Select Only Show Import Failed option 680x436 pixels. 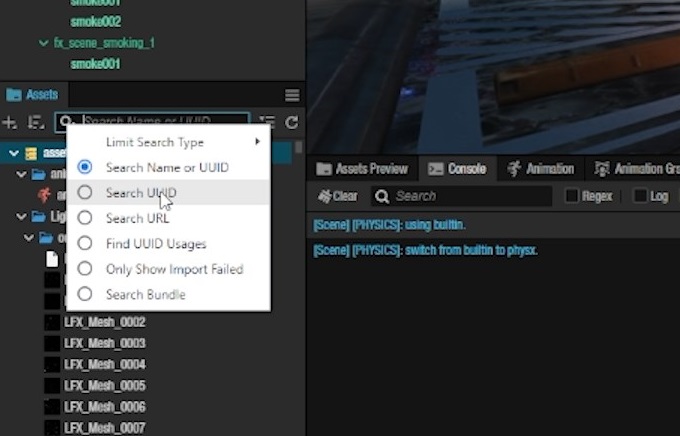(x=85, y=269)
